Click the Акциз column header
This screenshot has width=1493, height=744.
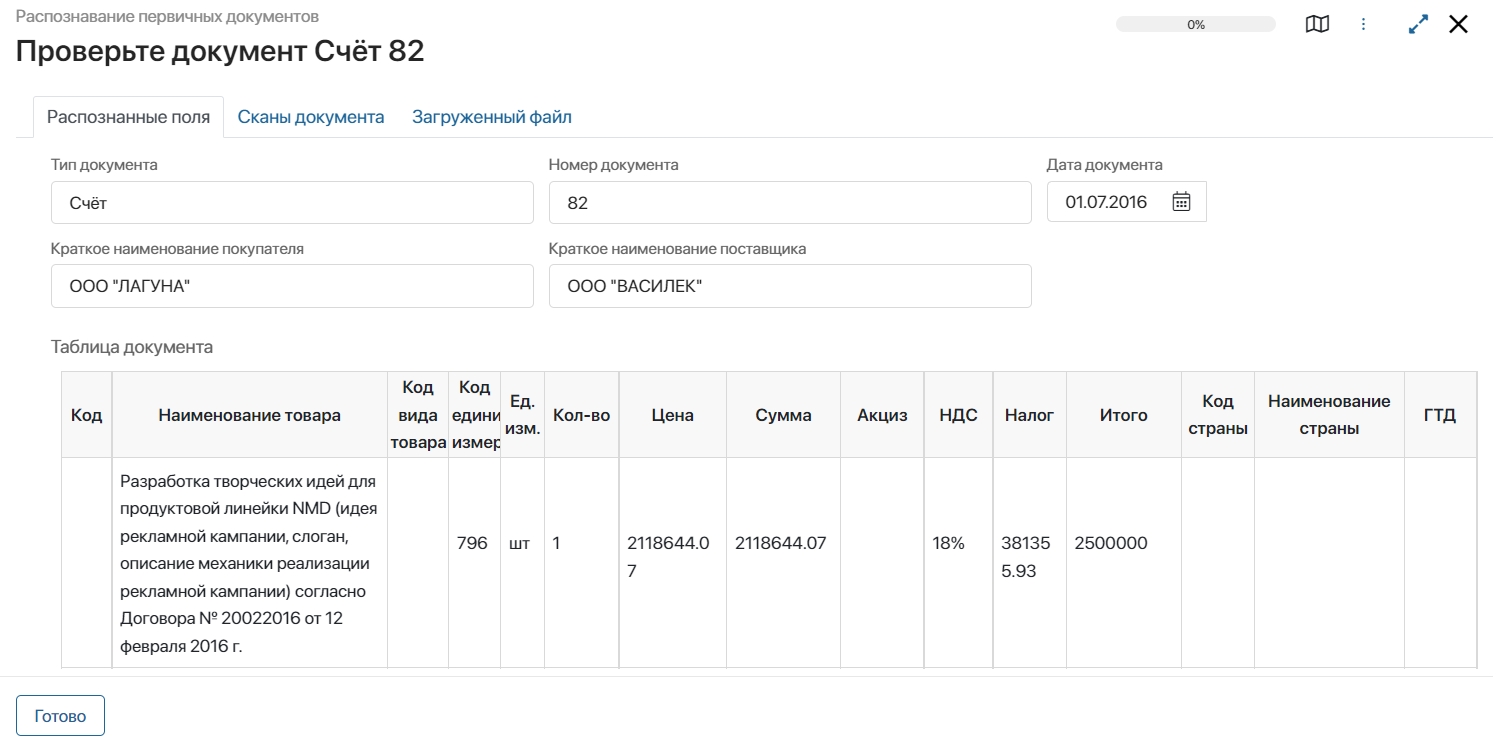click(x=882, y=415)
